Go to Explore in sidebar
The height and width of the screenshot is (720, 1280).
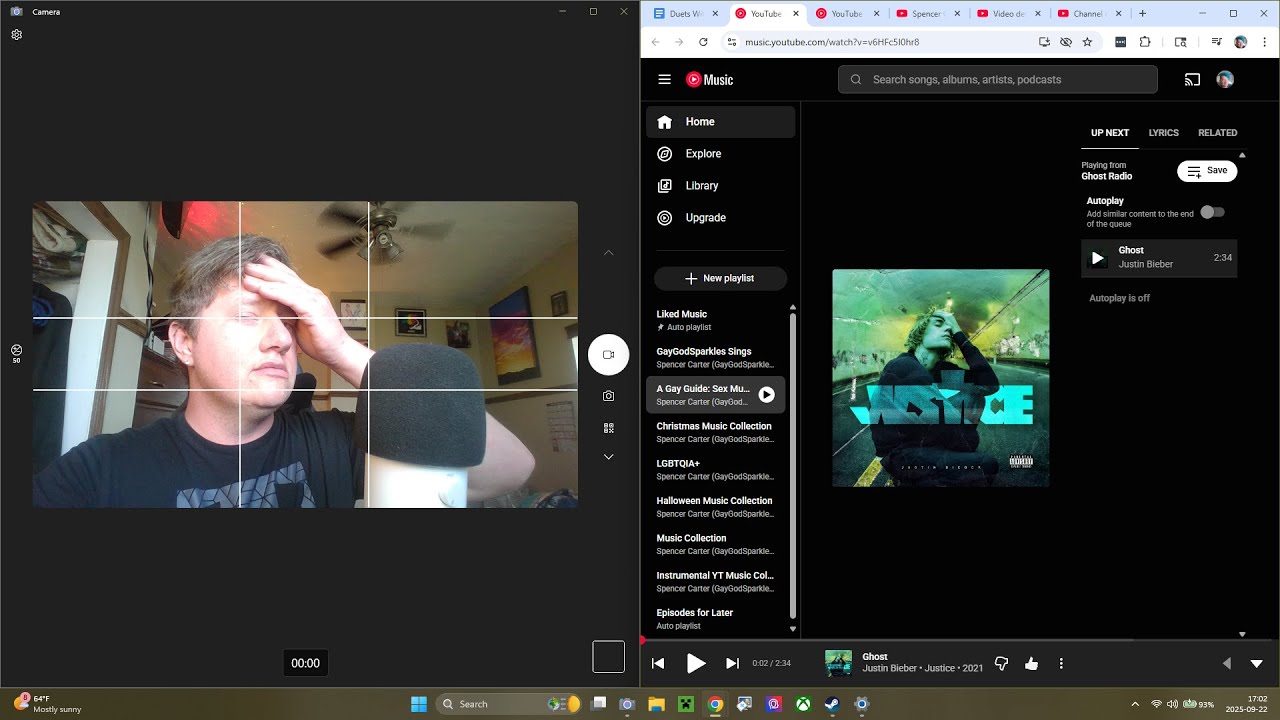[720, 154]
